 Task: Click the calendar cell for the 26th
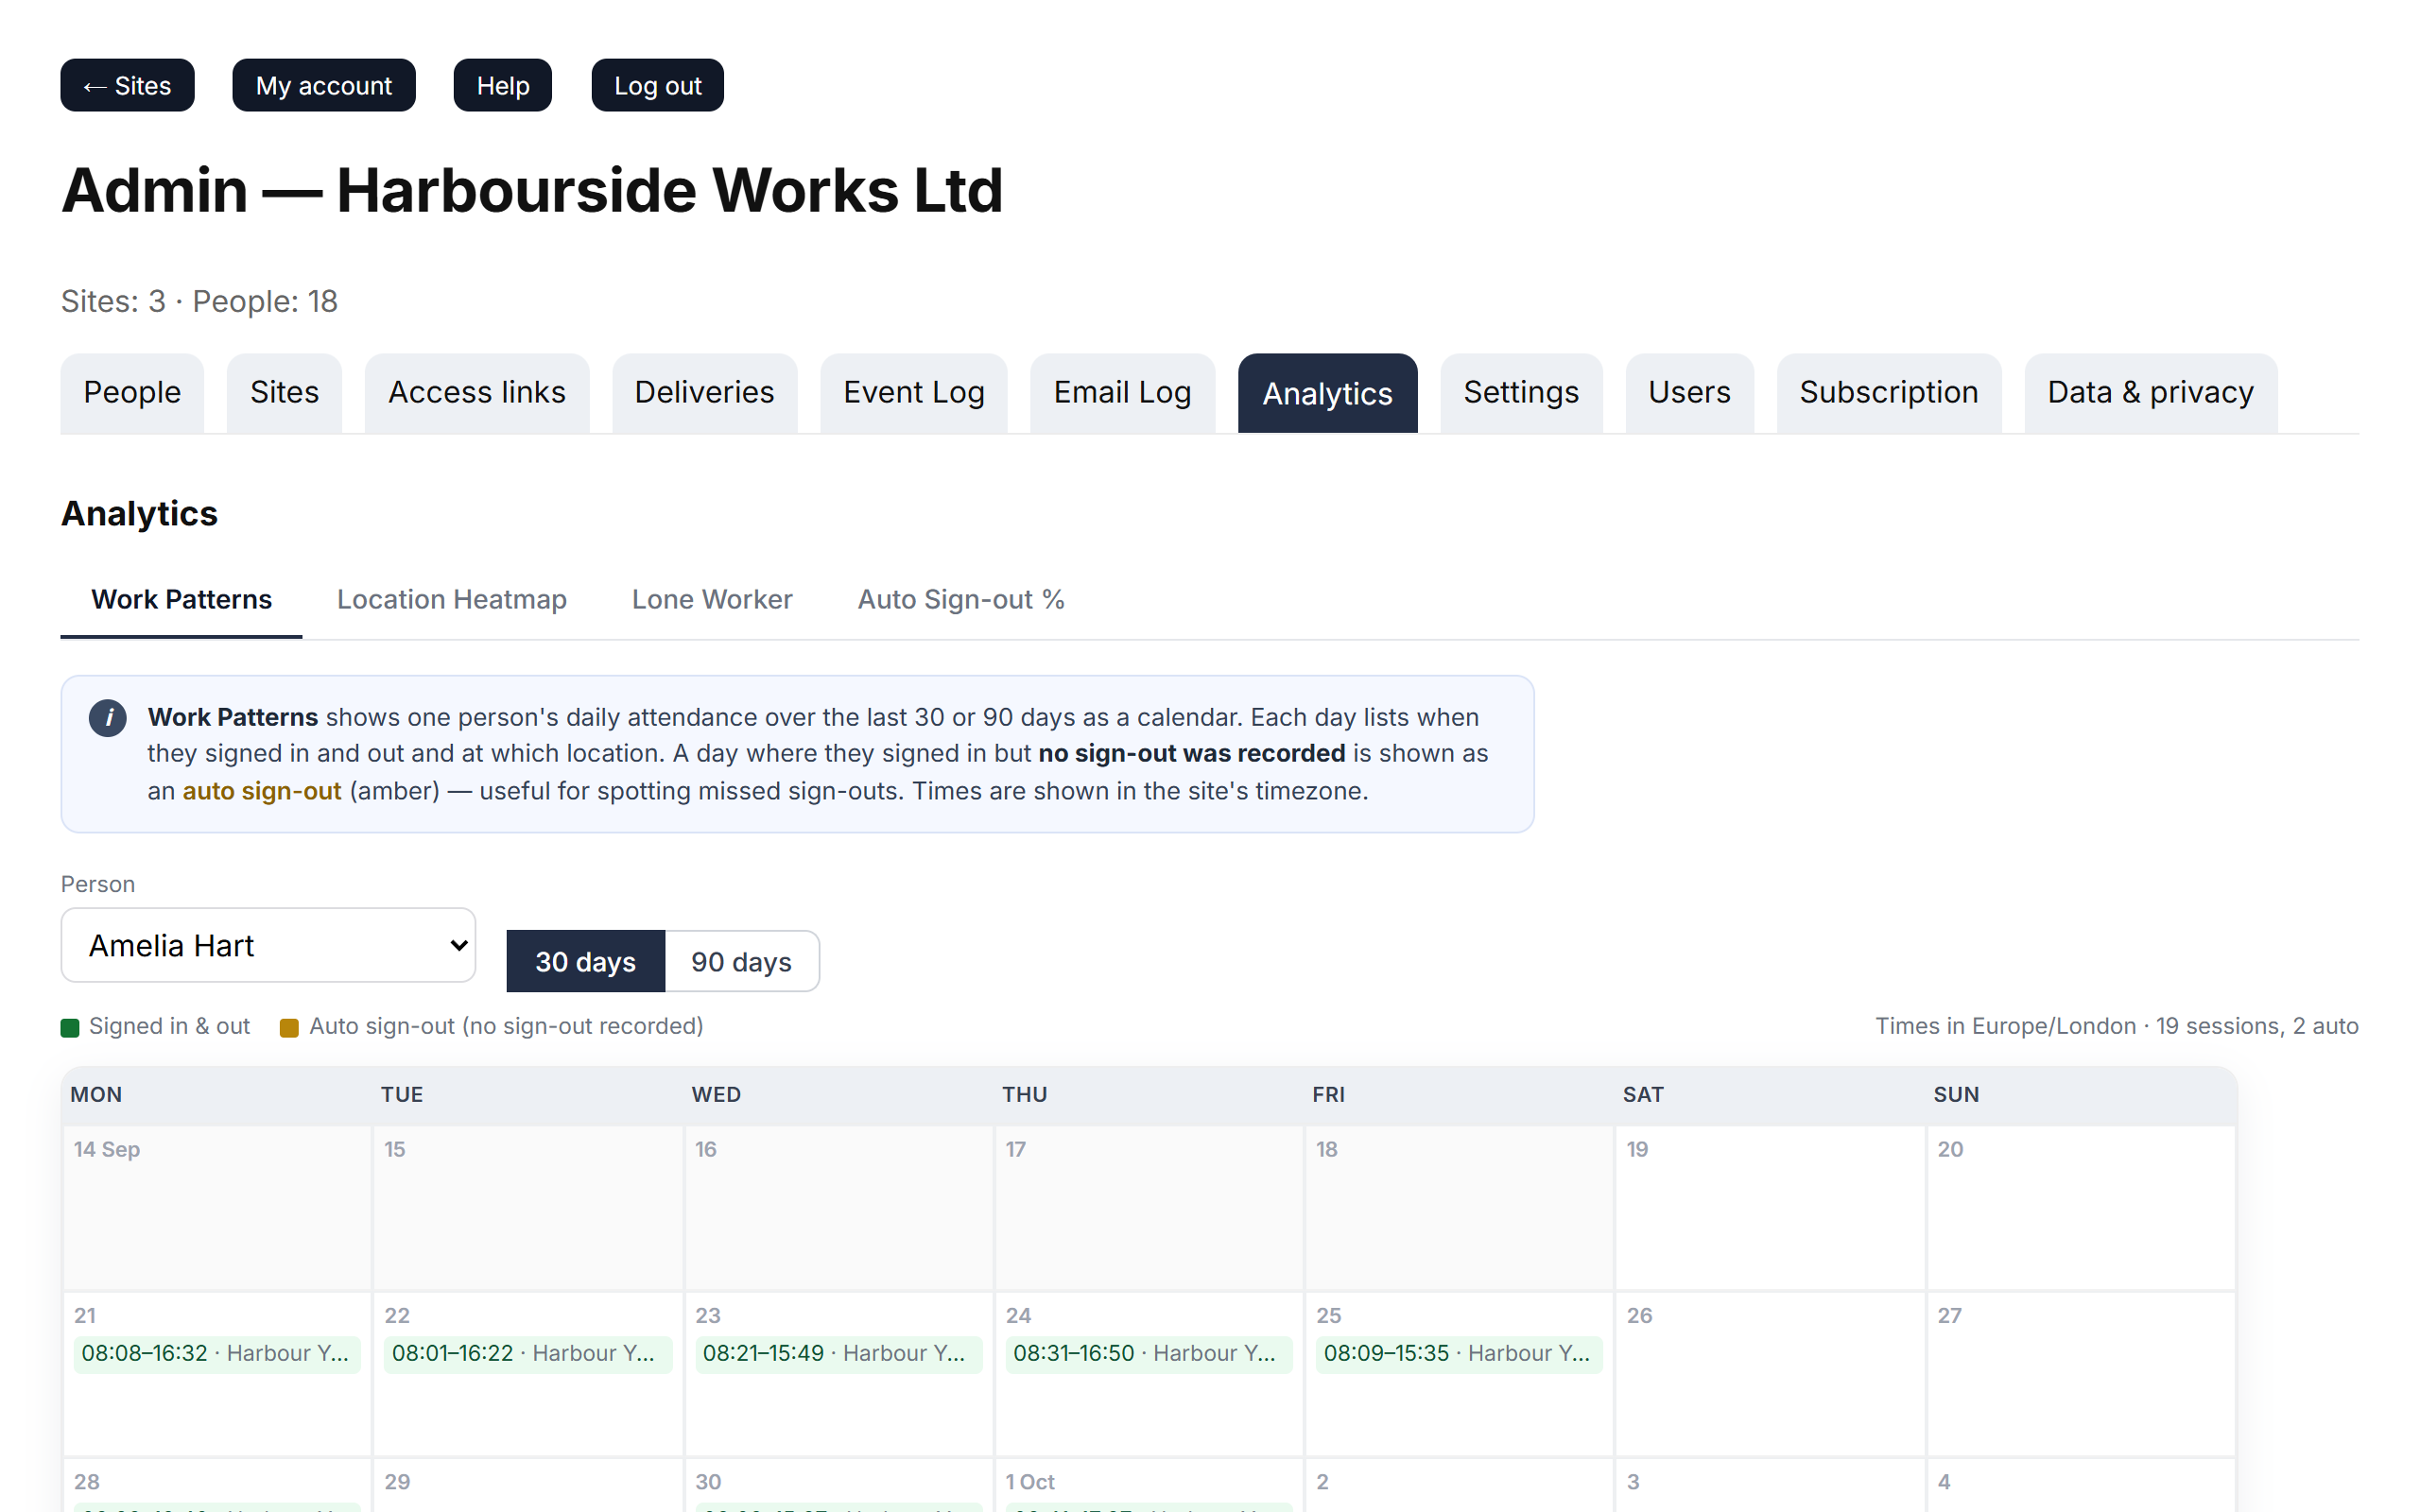(x=1769, y=1374)
